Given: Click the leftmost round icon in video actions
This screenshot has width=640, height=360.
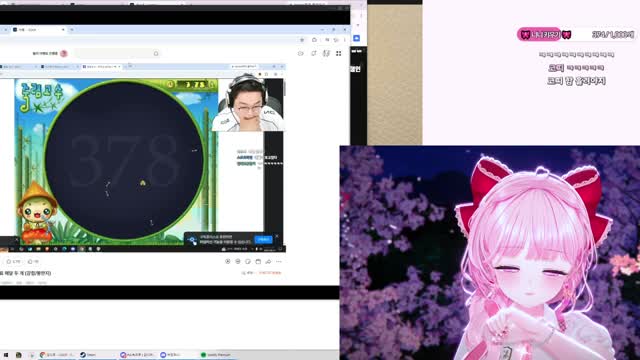Looking at the screenshot, I should tap(228, 261).
